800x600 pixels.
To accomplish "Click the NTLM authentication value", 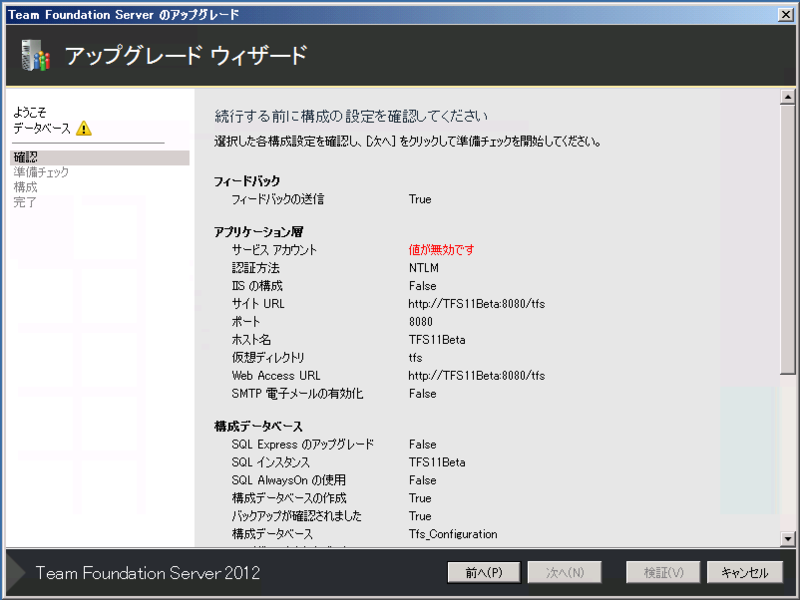I will pos(423,268).
